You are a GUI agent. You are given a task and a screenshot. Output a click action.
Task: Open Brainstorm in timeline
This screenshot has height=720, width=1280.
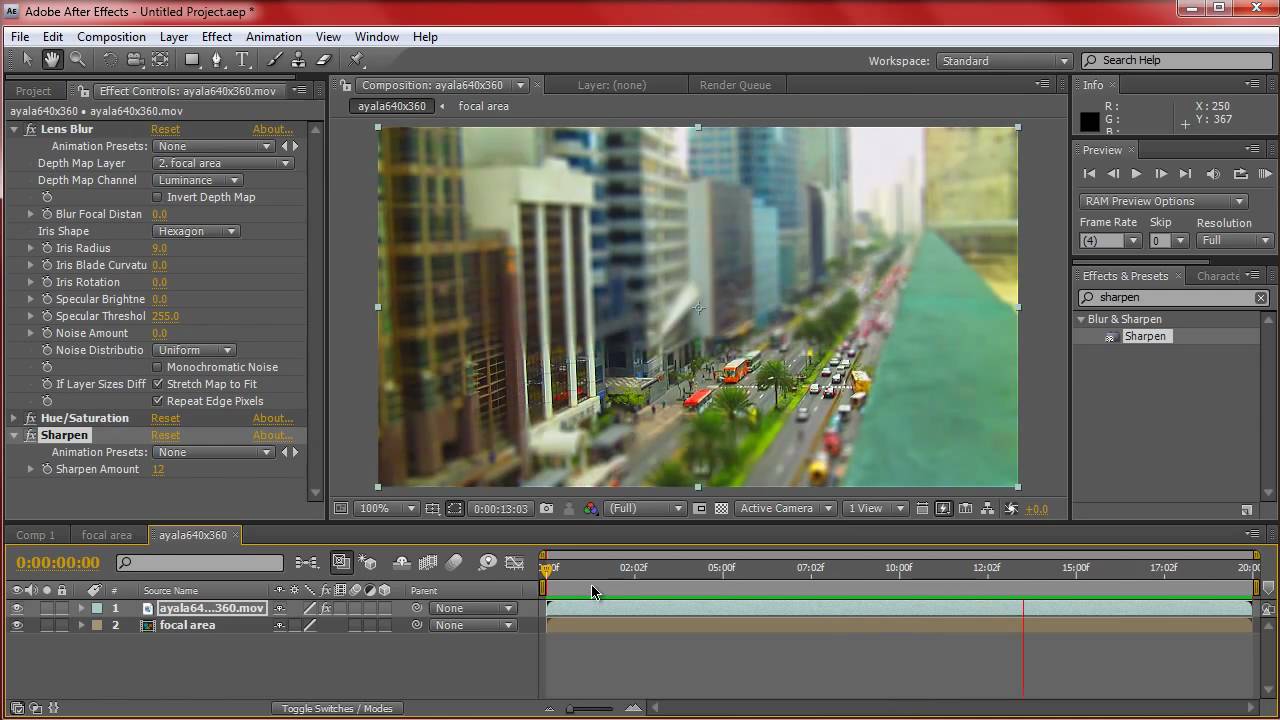point(487,563)
